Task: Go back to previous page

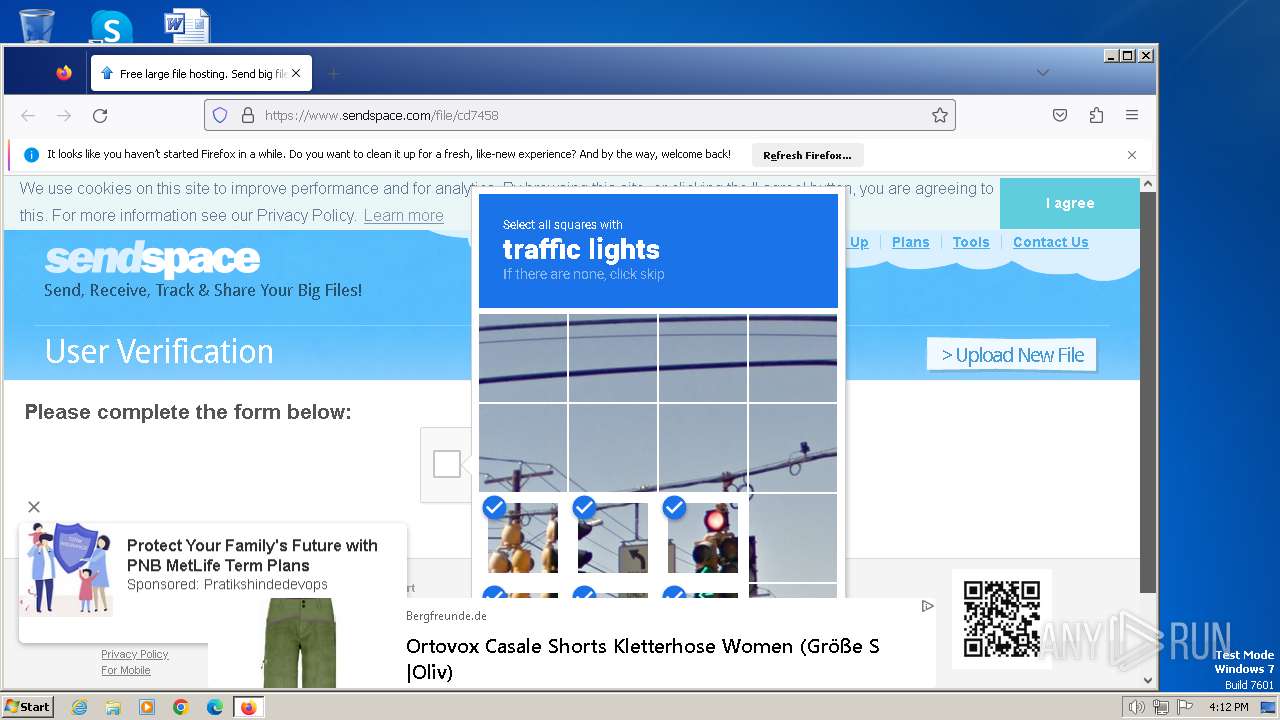Action: (28, 116)
